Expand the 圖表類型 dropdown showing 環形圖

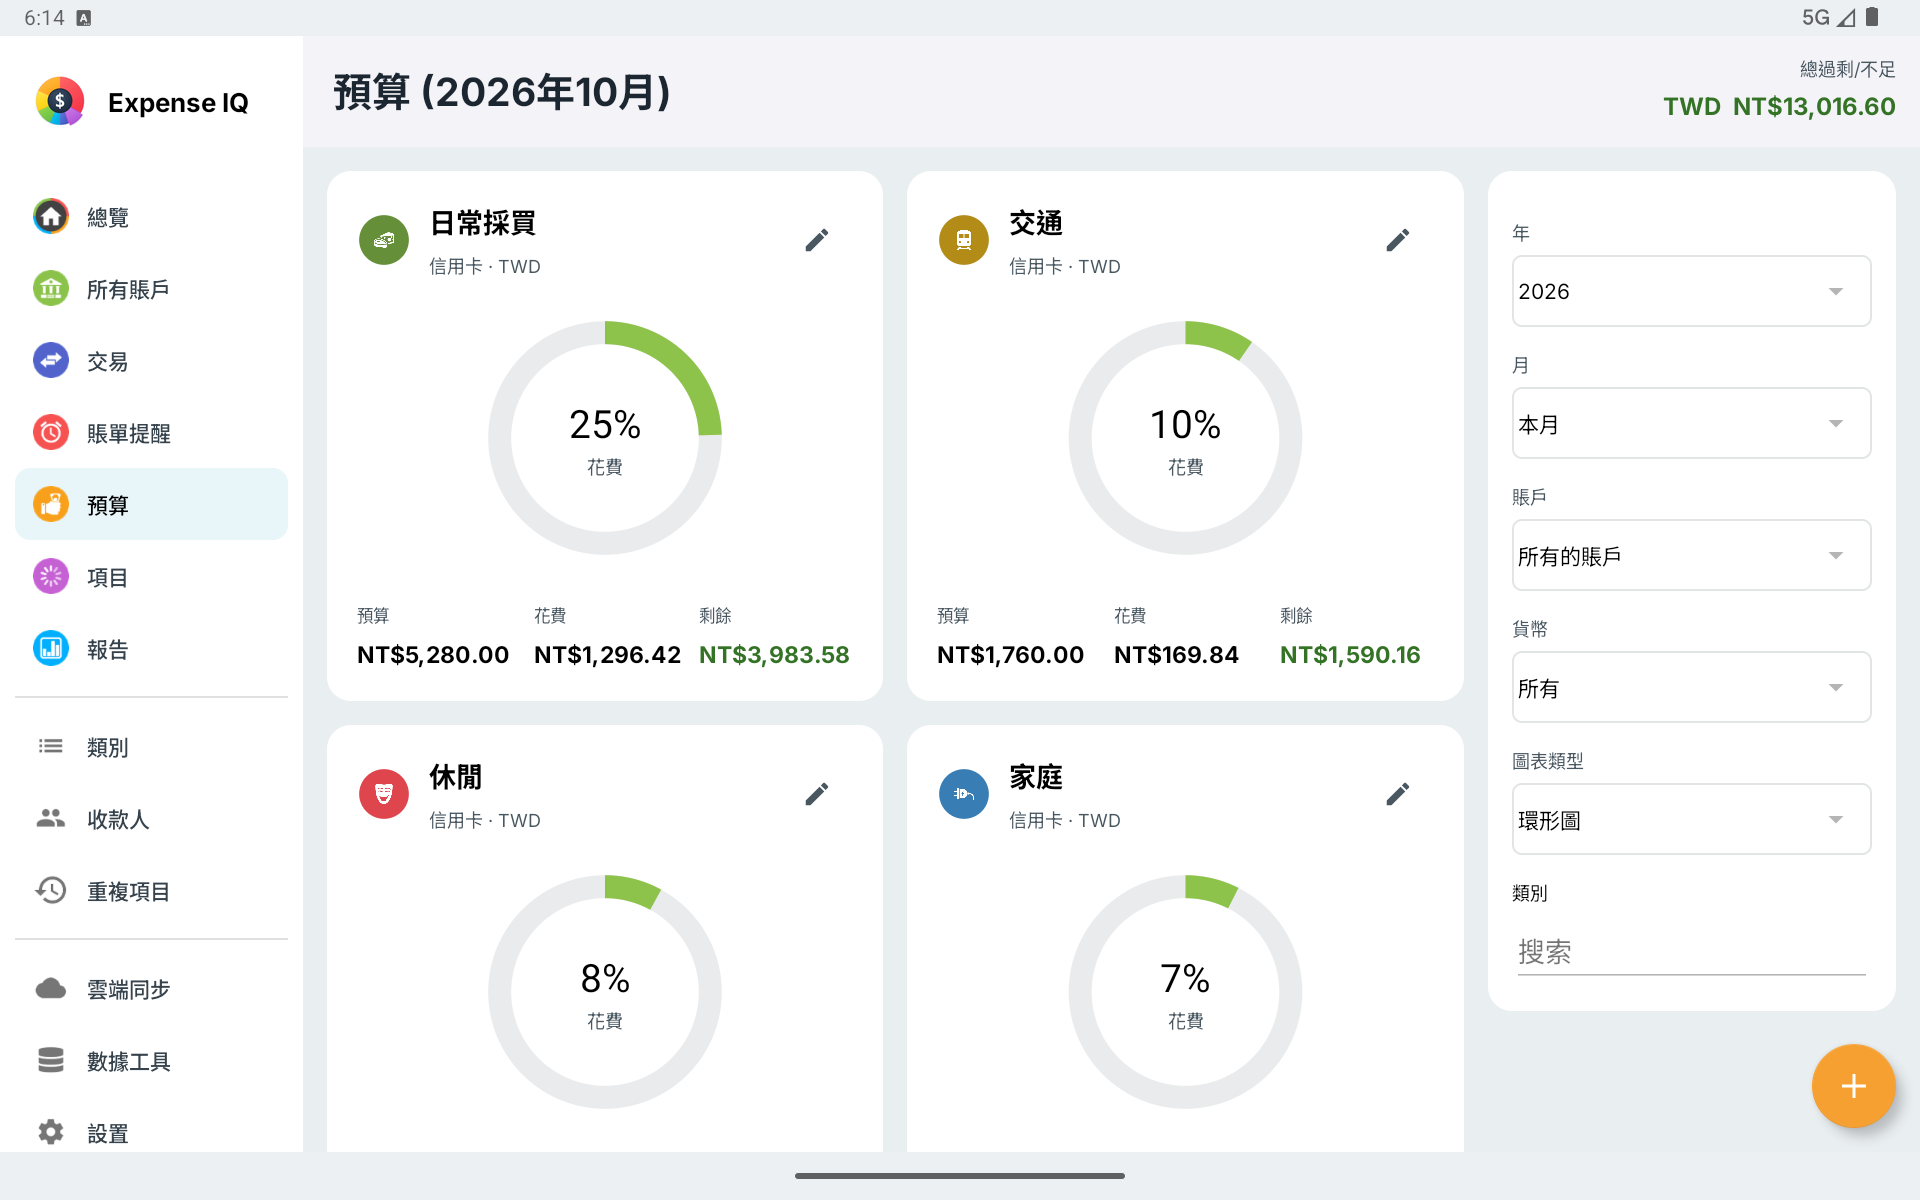pos(1691,819)
